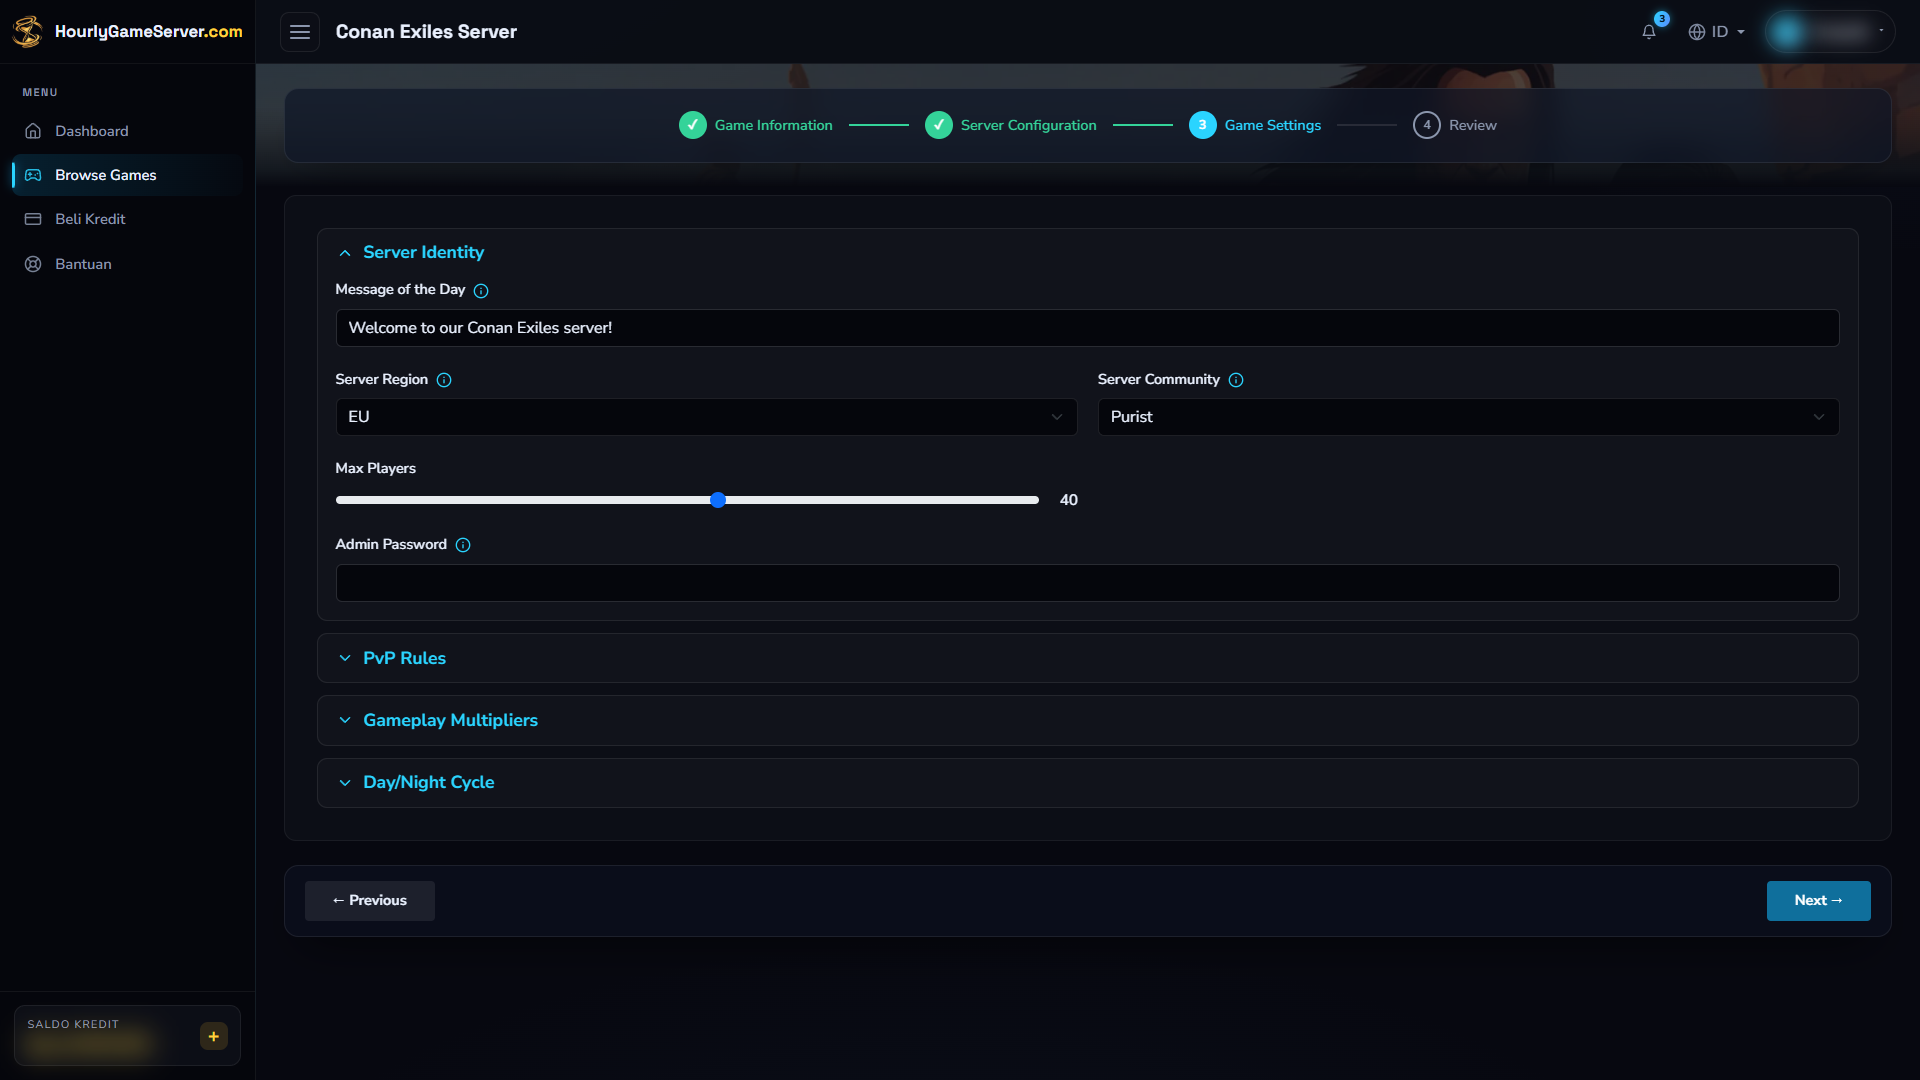Expand the Day/Night Cycle section
This screenshot has height=1080, width=1920.
coord(1087,782)
